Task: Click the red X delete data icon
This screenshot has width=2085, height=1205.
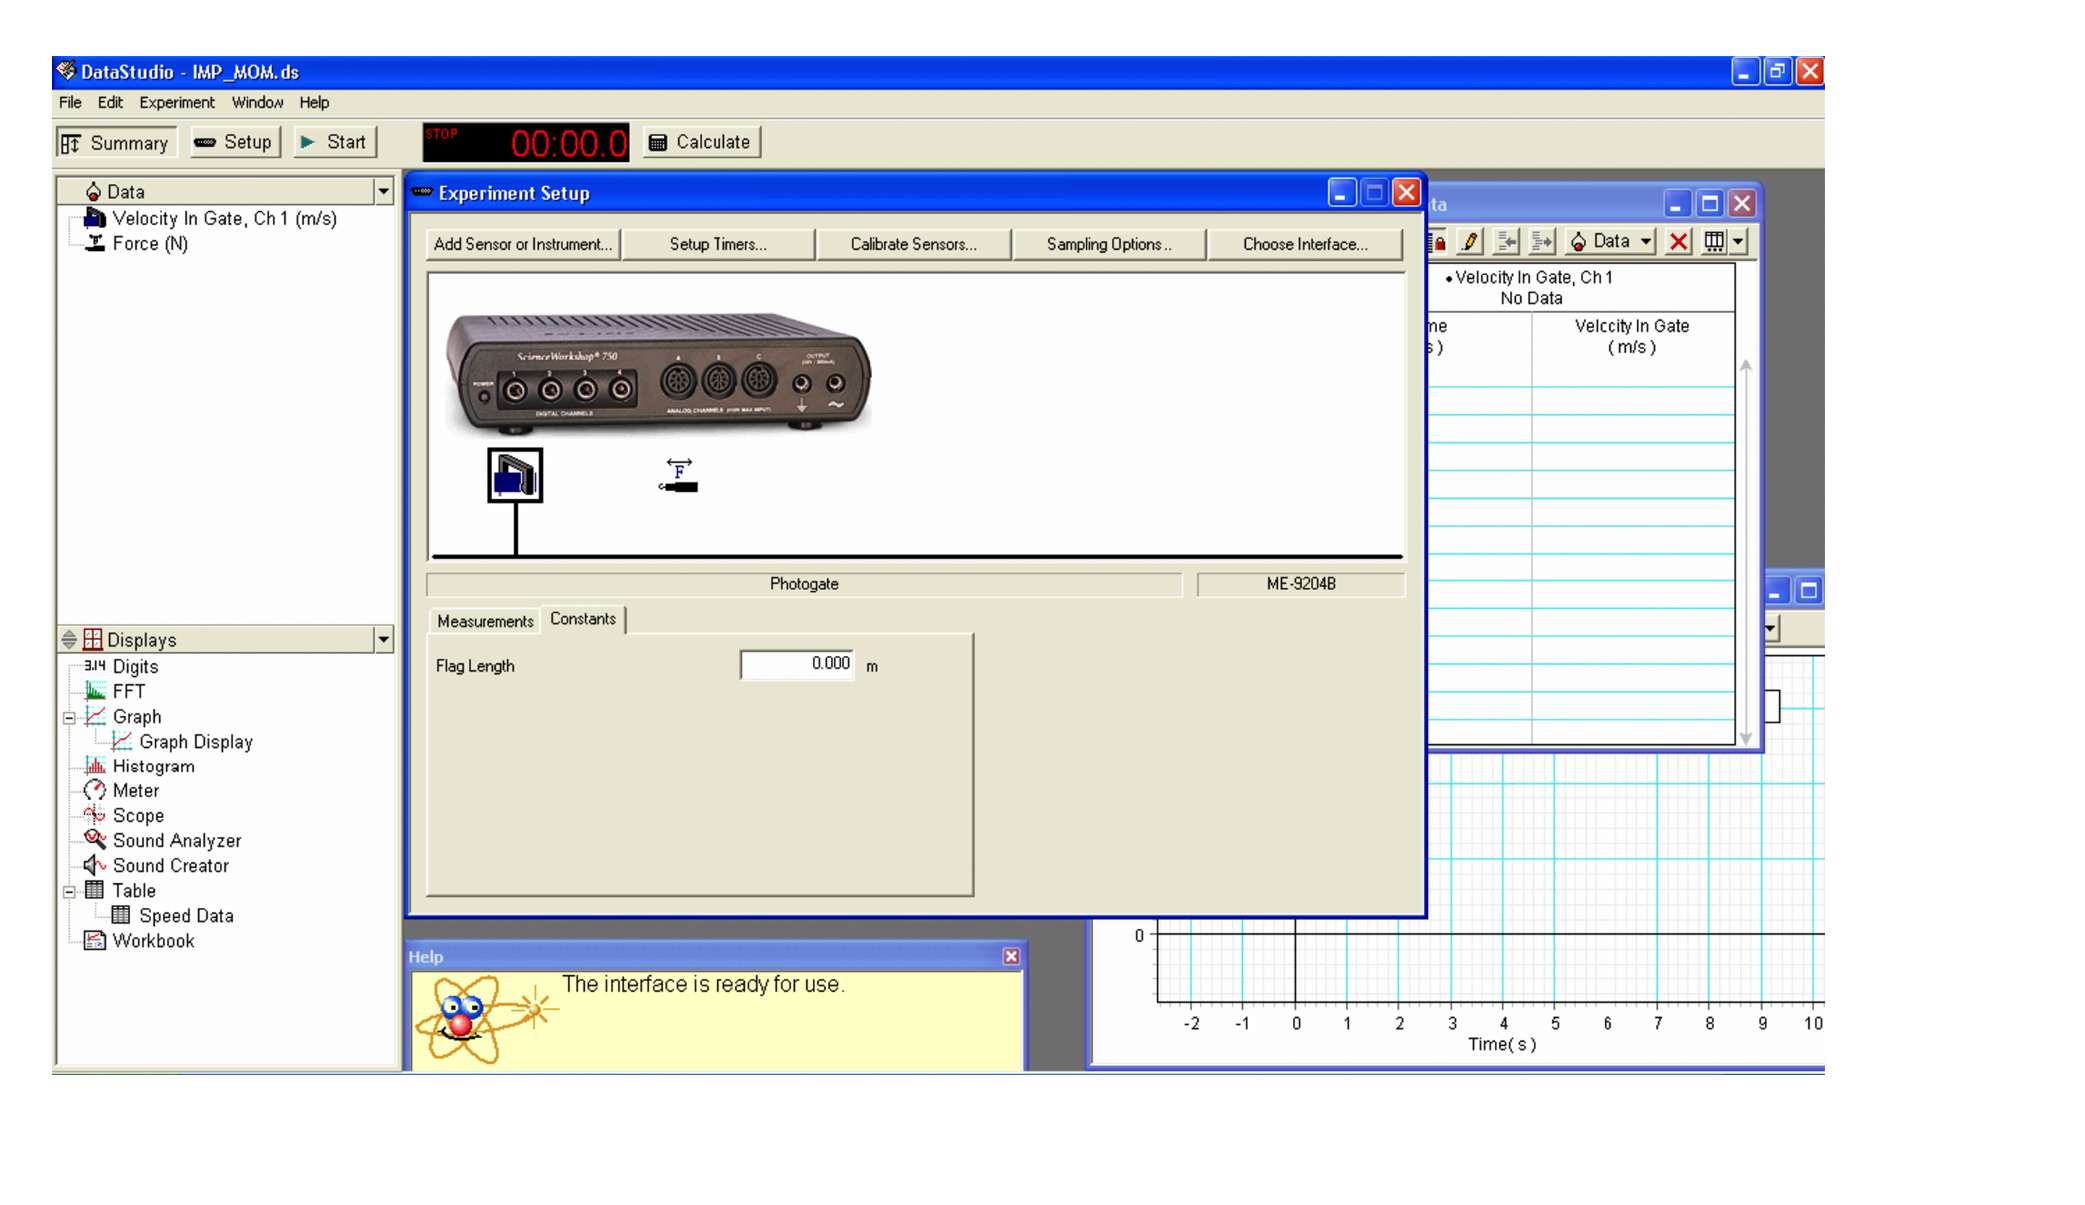Action: pos(1678,241)
